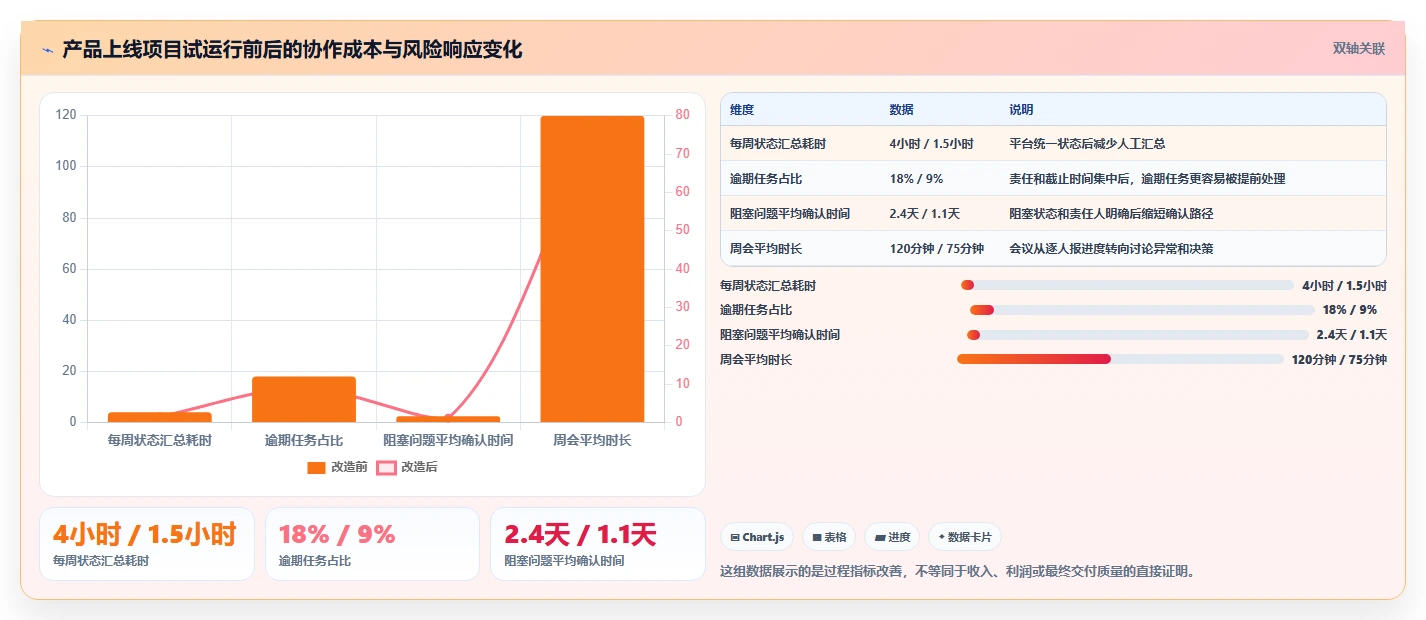Screen dimensions: 1426x620
Task: Click the 每周状态汇总耗时 progress bar
Action: point(1127,285)
